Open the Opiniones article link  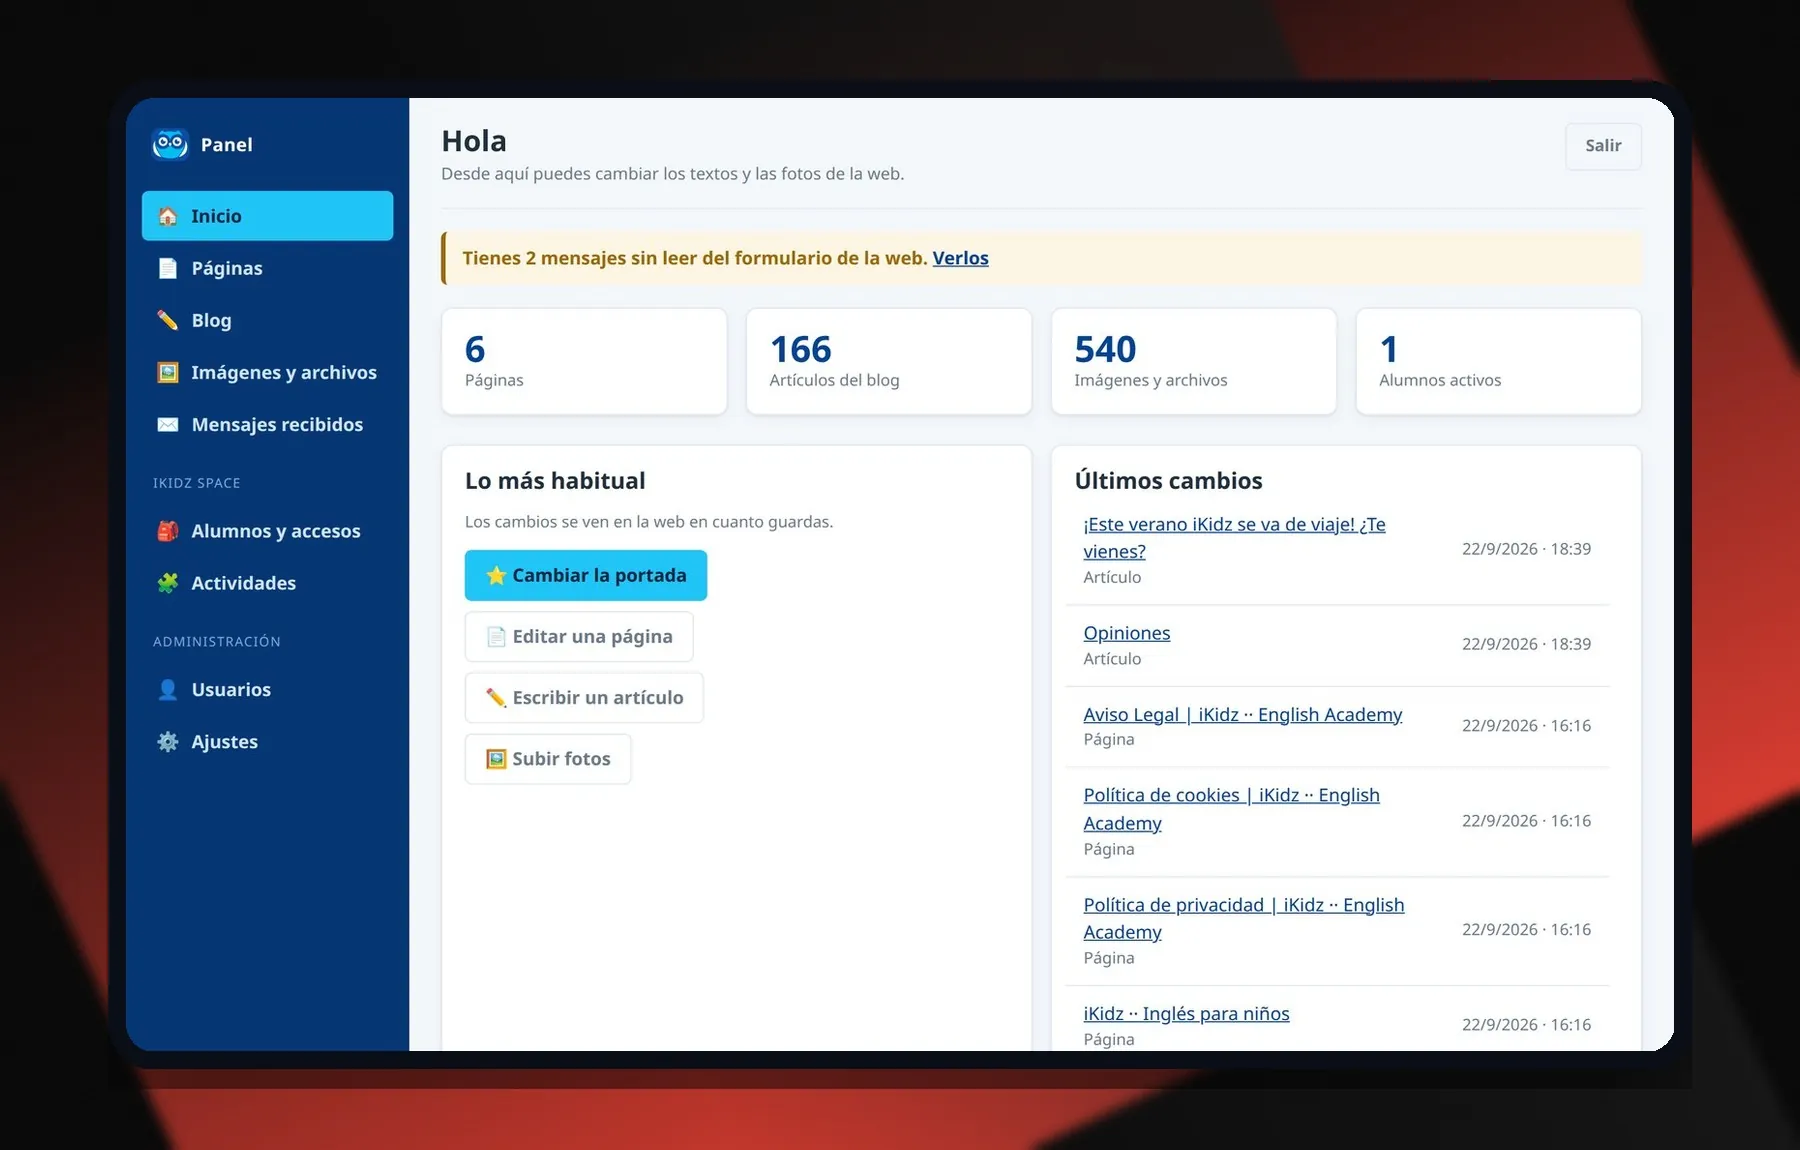1127,633
